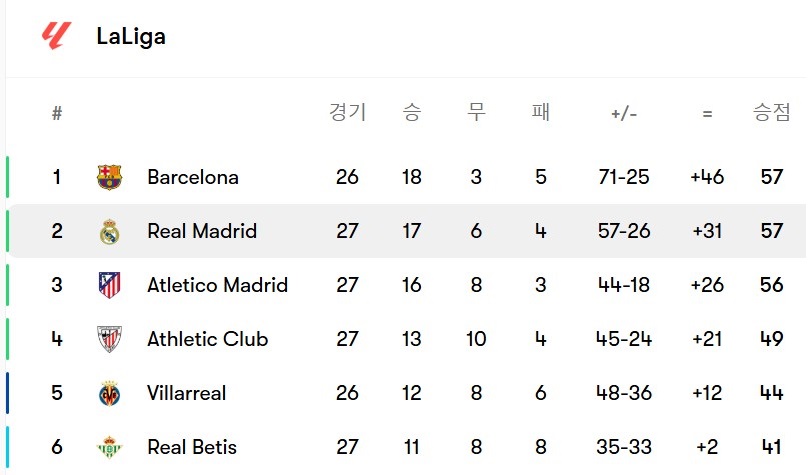Select the Real Madrid team name

point(202,232)
